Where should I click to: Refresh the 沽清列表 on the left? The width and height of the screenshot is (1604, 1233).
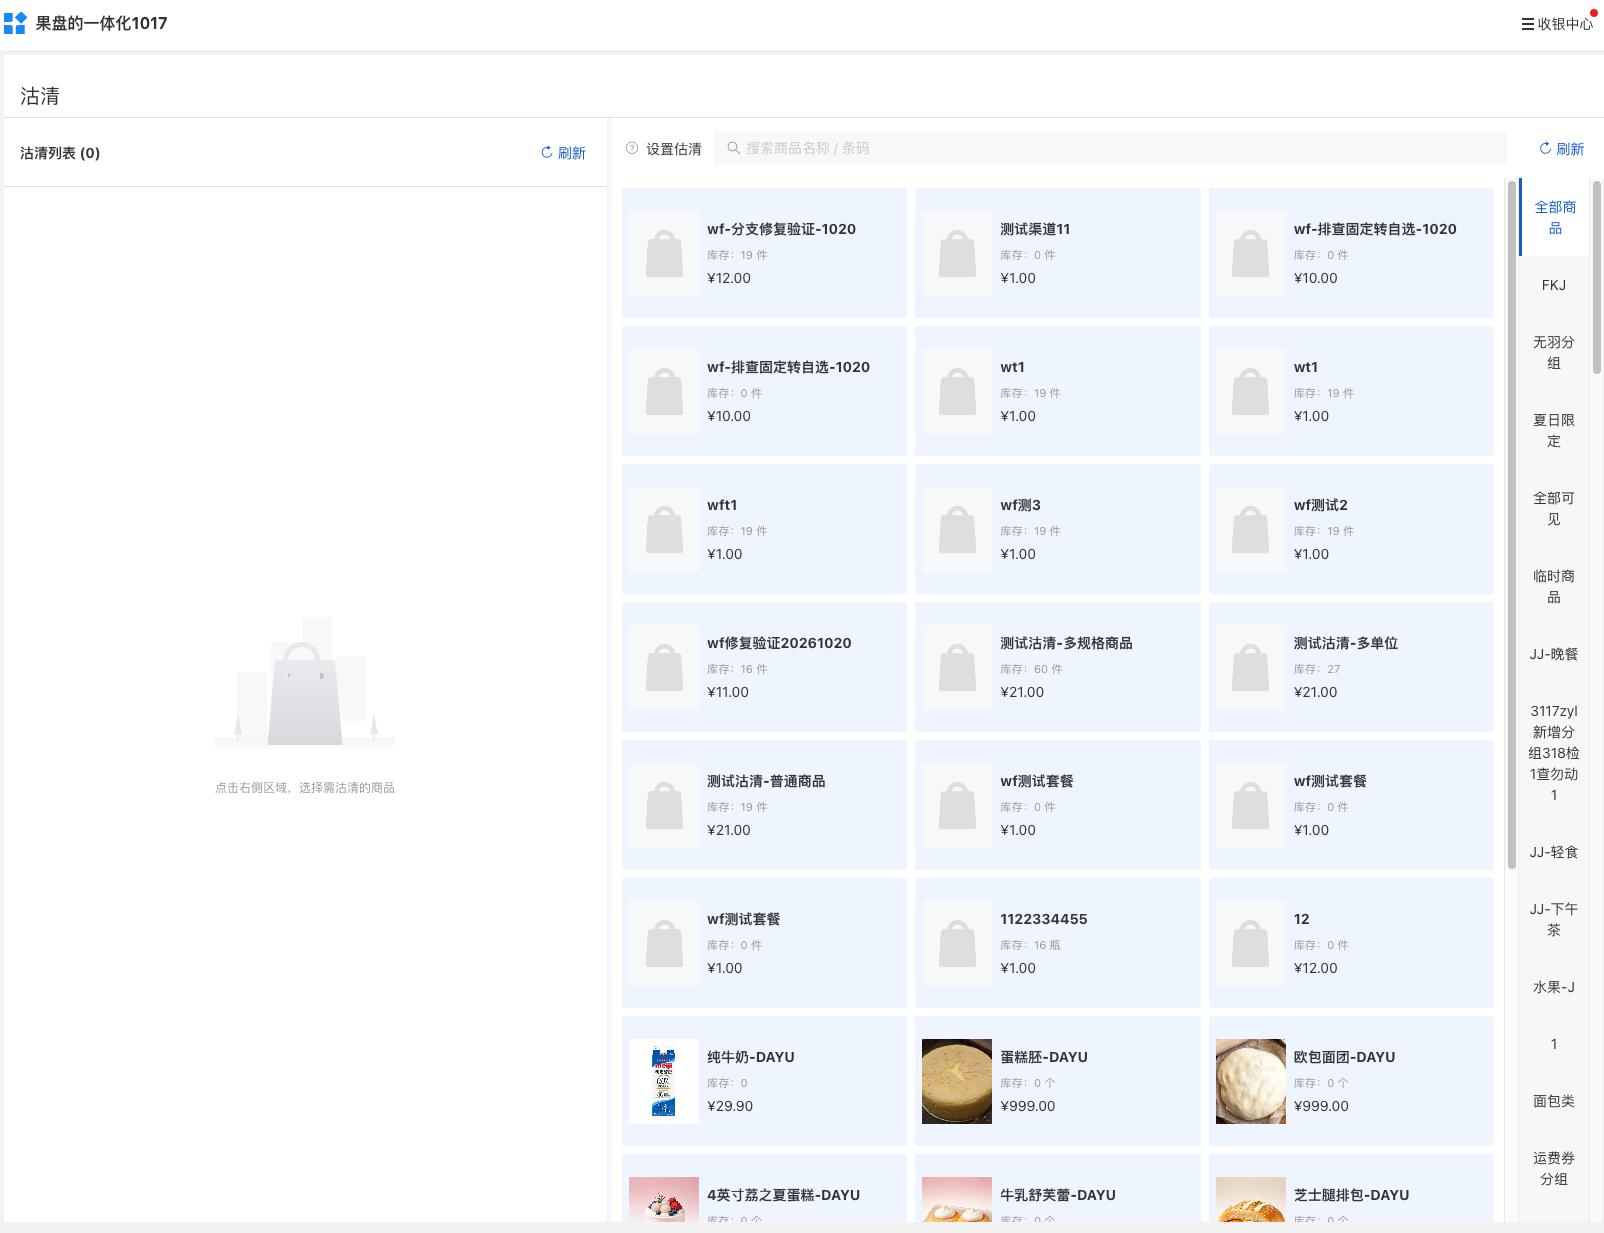click(563, 153)
